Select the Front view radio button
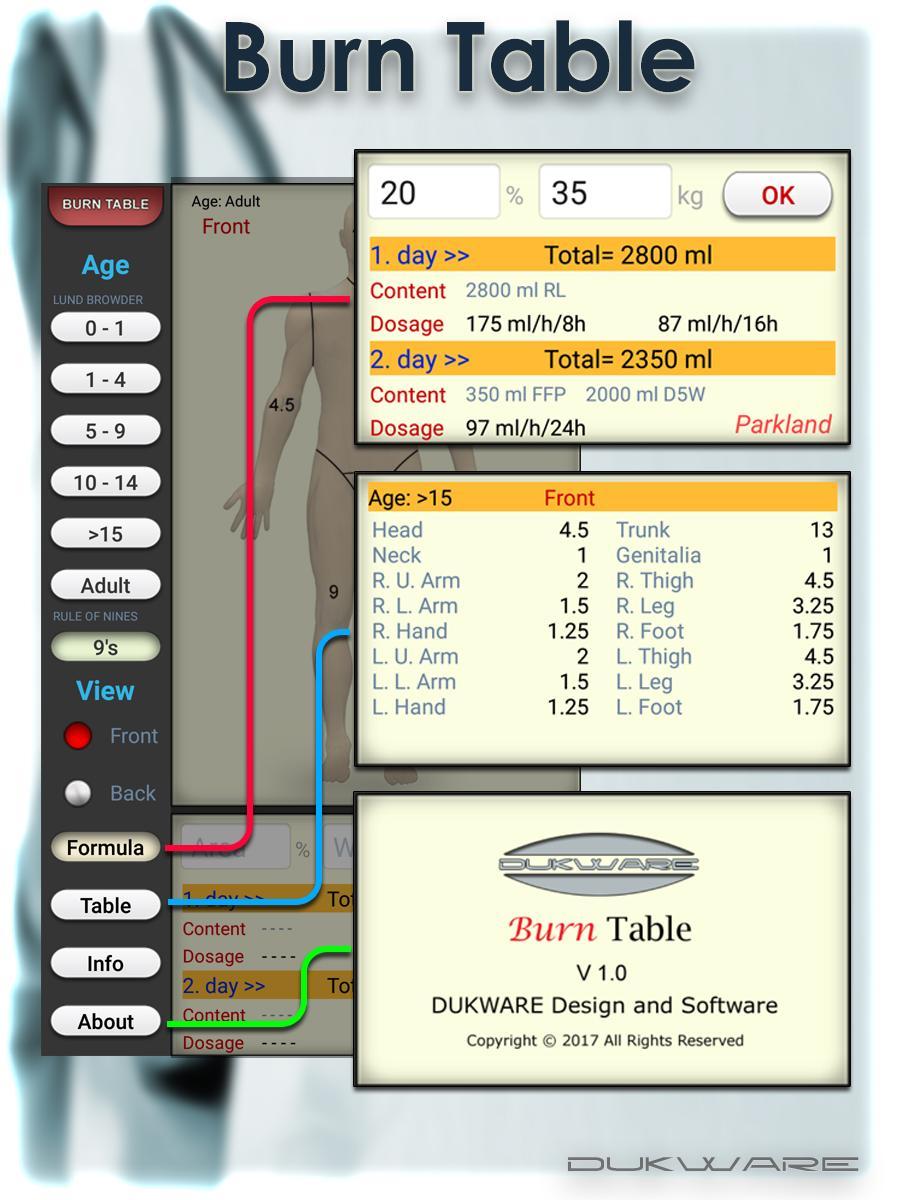Viewport: 900px width, 1200px height. pyautogui.click(x=78, y=736)
